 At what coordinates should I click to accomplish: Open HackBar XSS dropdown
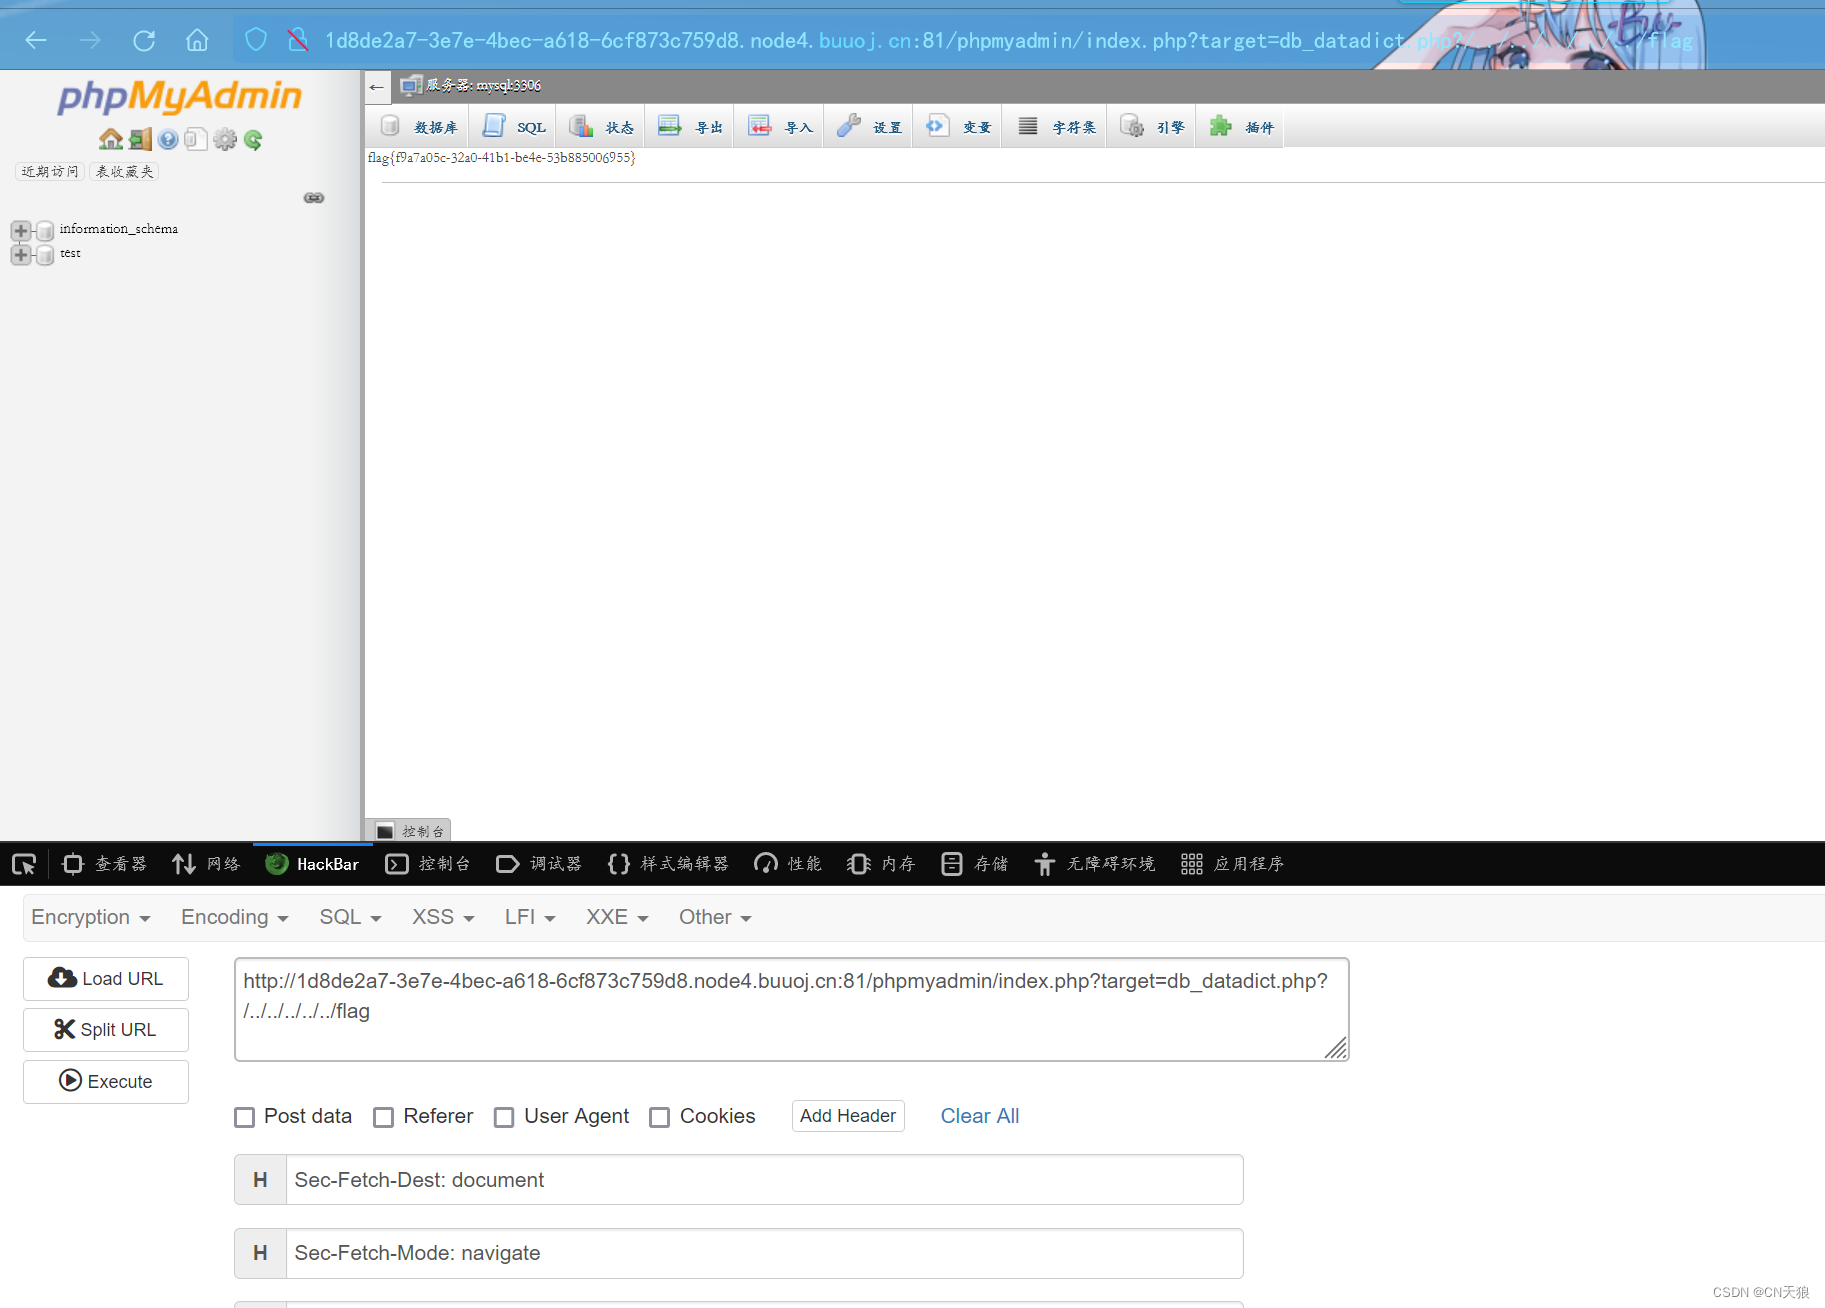click(443, 917)
